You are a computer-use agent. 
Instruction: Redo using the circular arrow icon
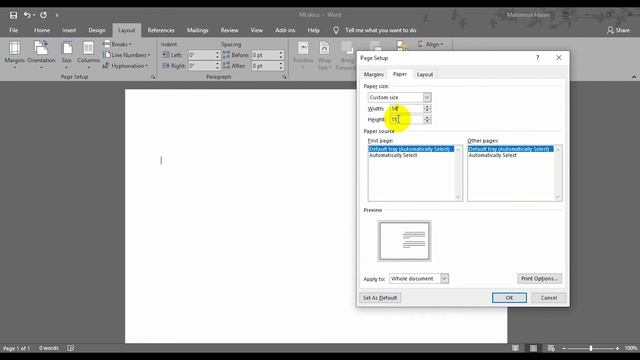pos(43,15)
